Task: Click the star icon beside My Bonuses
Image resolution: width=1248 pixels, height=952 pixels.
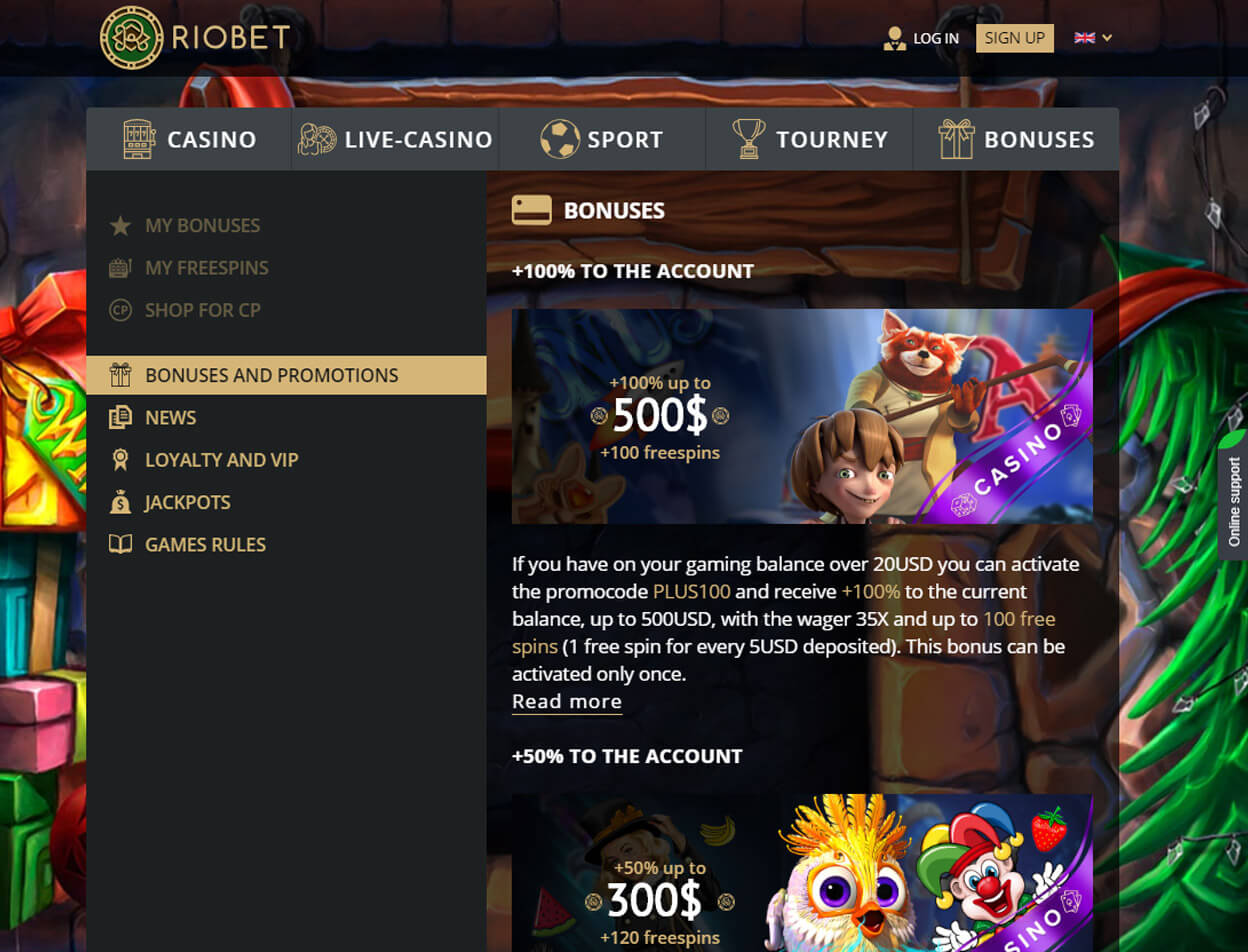Action: [x=120, y=226]
